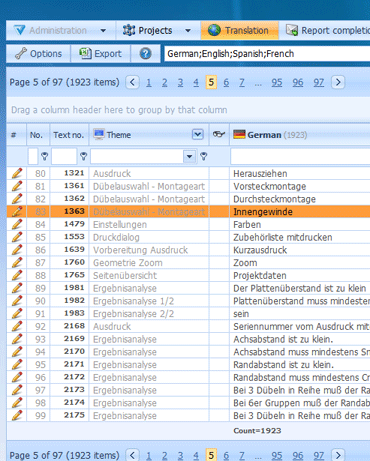Click the cell 'Herausziehen'
Image resolution: width=370 pixels, height=461 pixels.
[x=300, y=174]
